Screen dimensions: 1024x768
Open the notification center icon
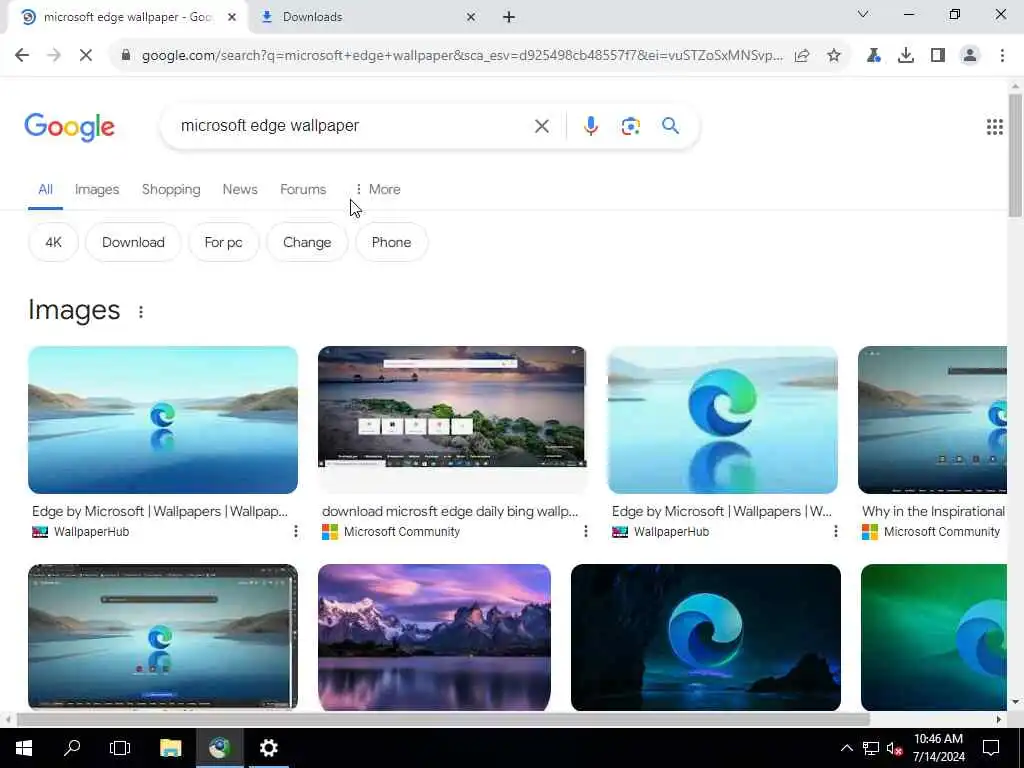pos(991,748)
